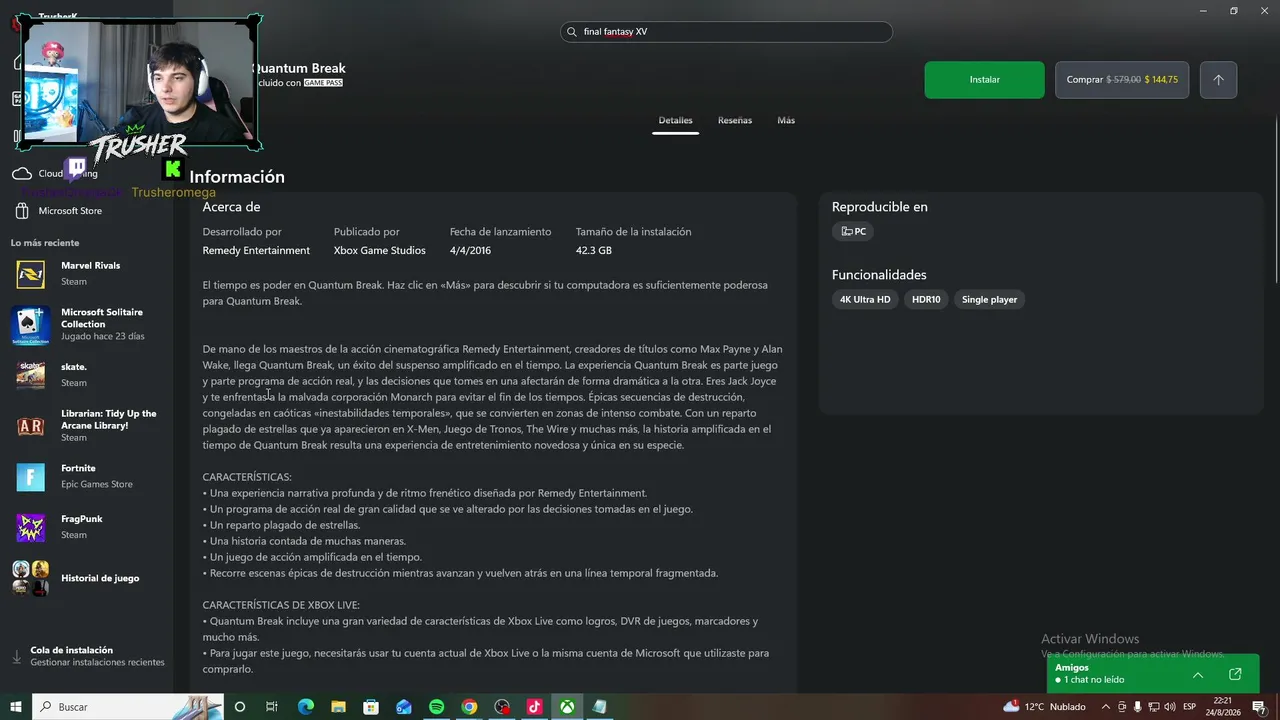Select the Fortnite game icon
1280x720 pixels.
click(30, 476)
